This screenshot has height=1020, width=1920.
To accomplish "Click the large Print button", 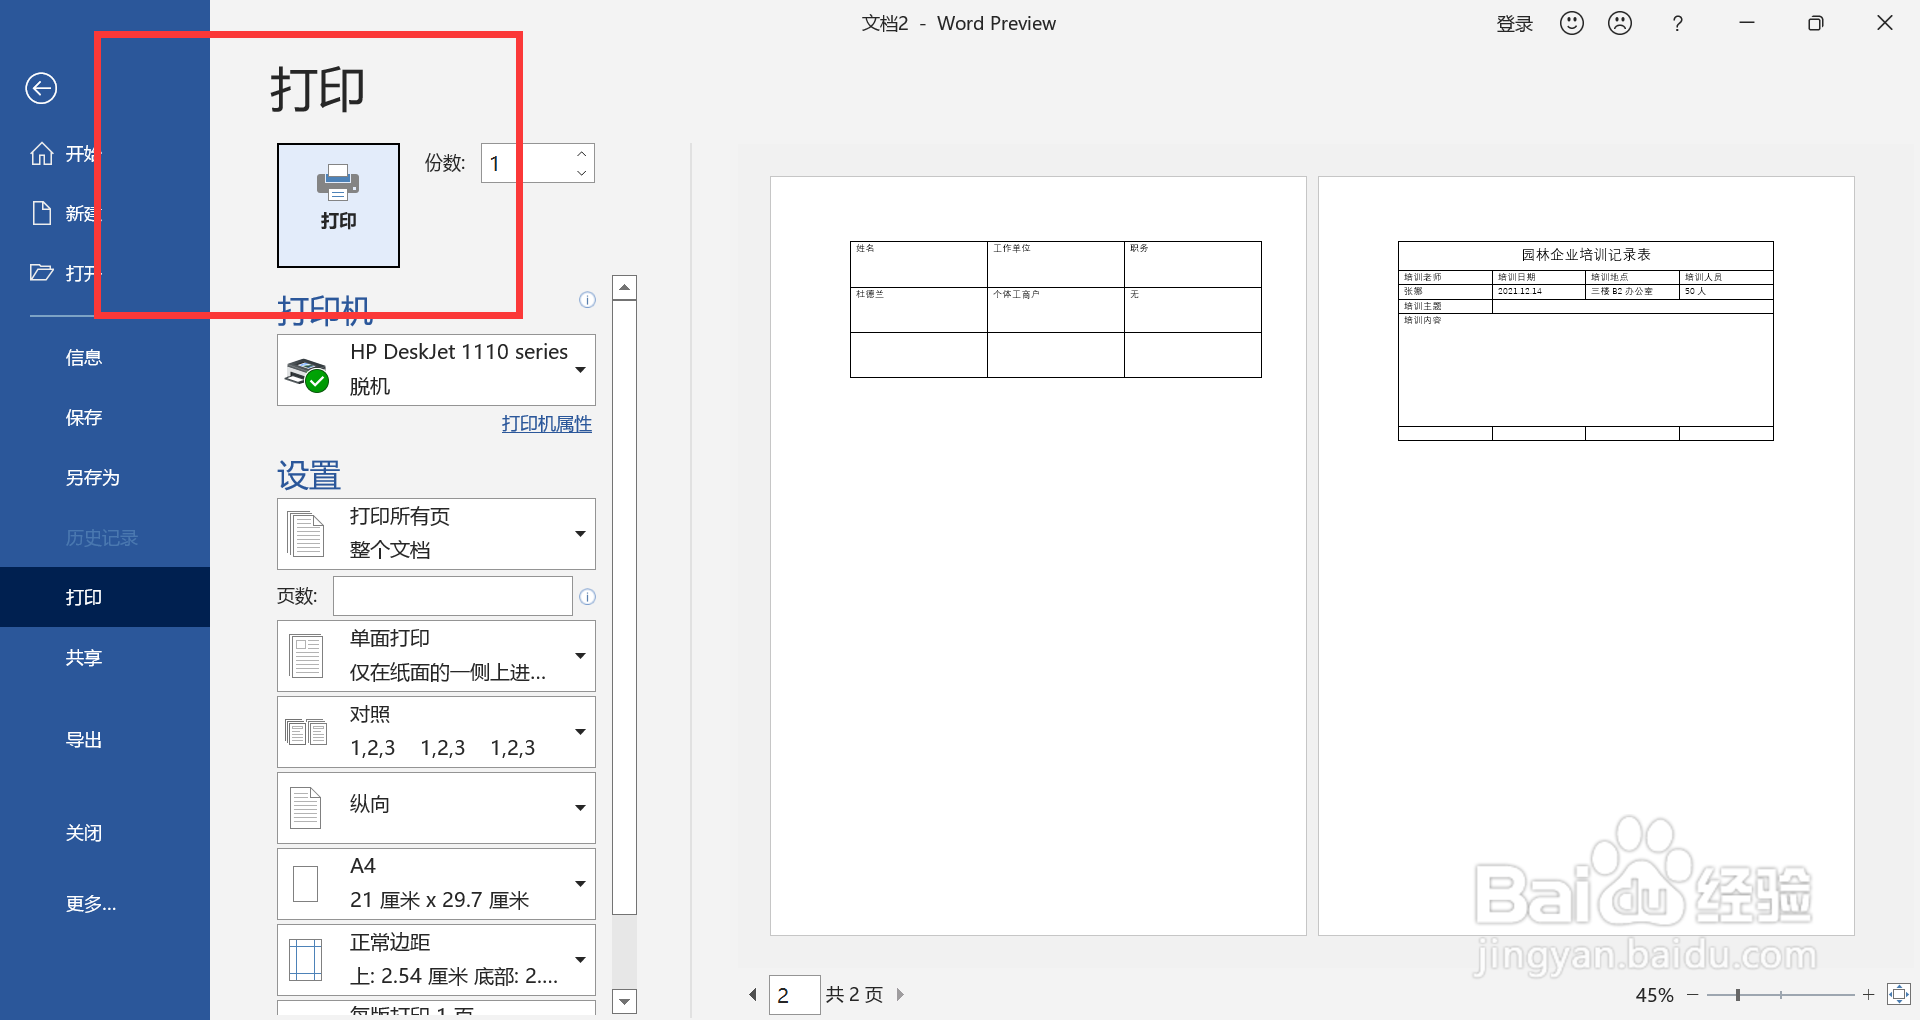I will [338, 205].
